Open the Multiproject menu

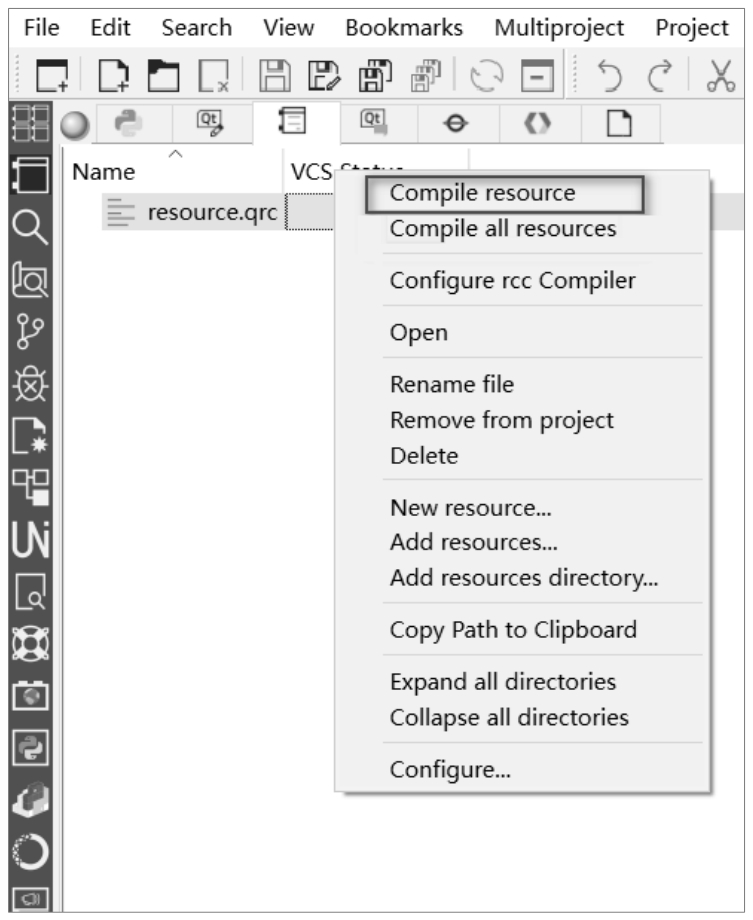559,28
